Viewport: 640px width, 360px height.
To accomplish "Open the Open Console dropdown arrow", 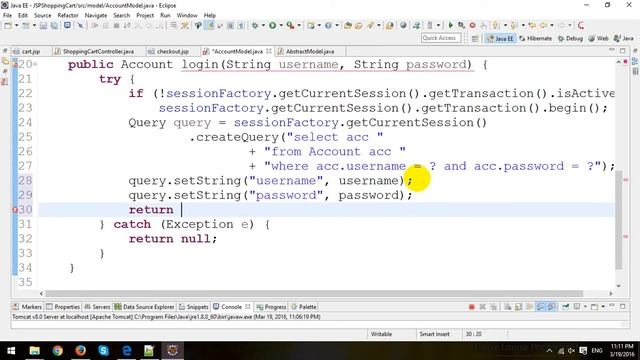I will tap(603, 307).
